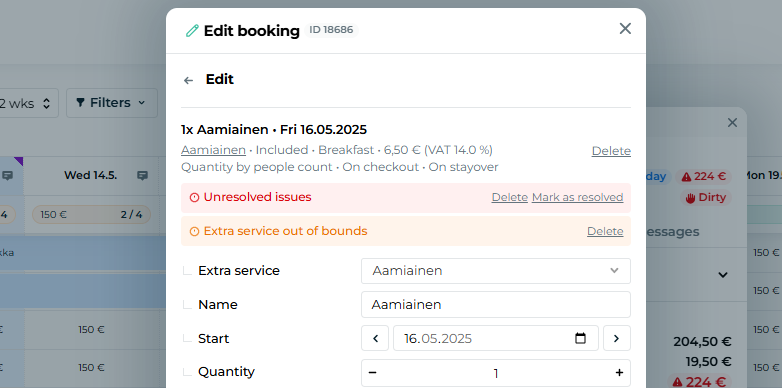The height and width of the screenshot is (388, 782).
Task: Click the Start date field 16.05.2025
Action: (496, 339)
